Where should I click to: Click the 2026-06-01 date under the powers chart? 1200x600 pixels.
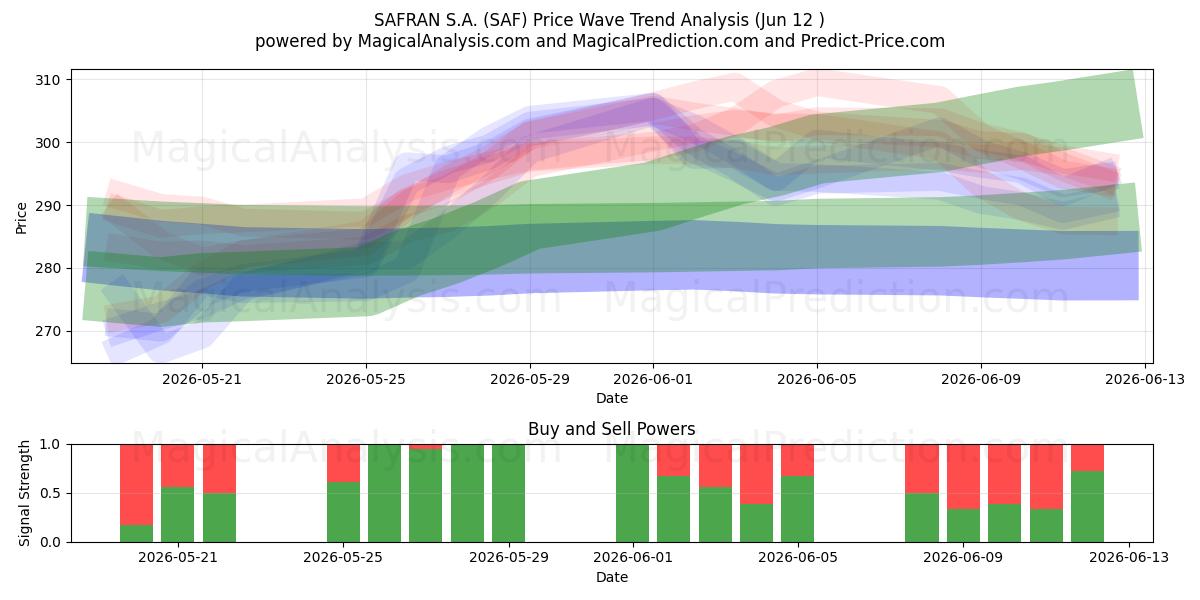tap(633, 558)
